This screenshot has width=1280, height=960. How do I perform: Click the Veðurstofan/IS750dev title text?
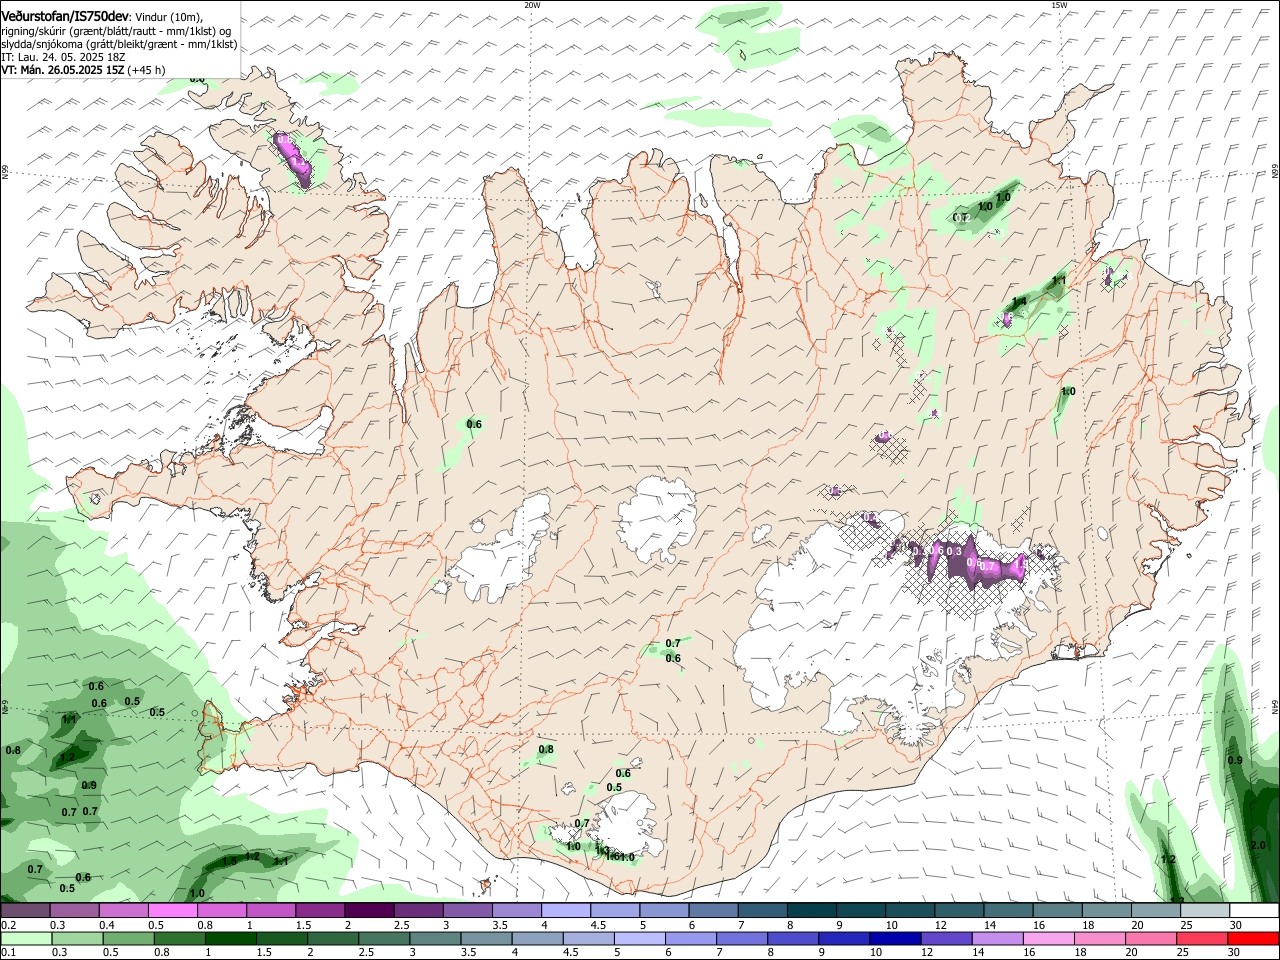pos(66,15)
